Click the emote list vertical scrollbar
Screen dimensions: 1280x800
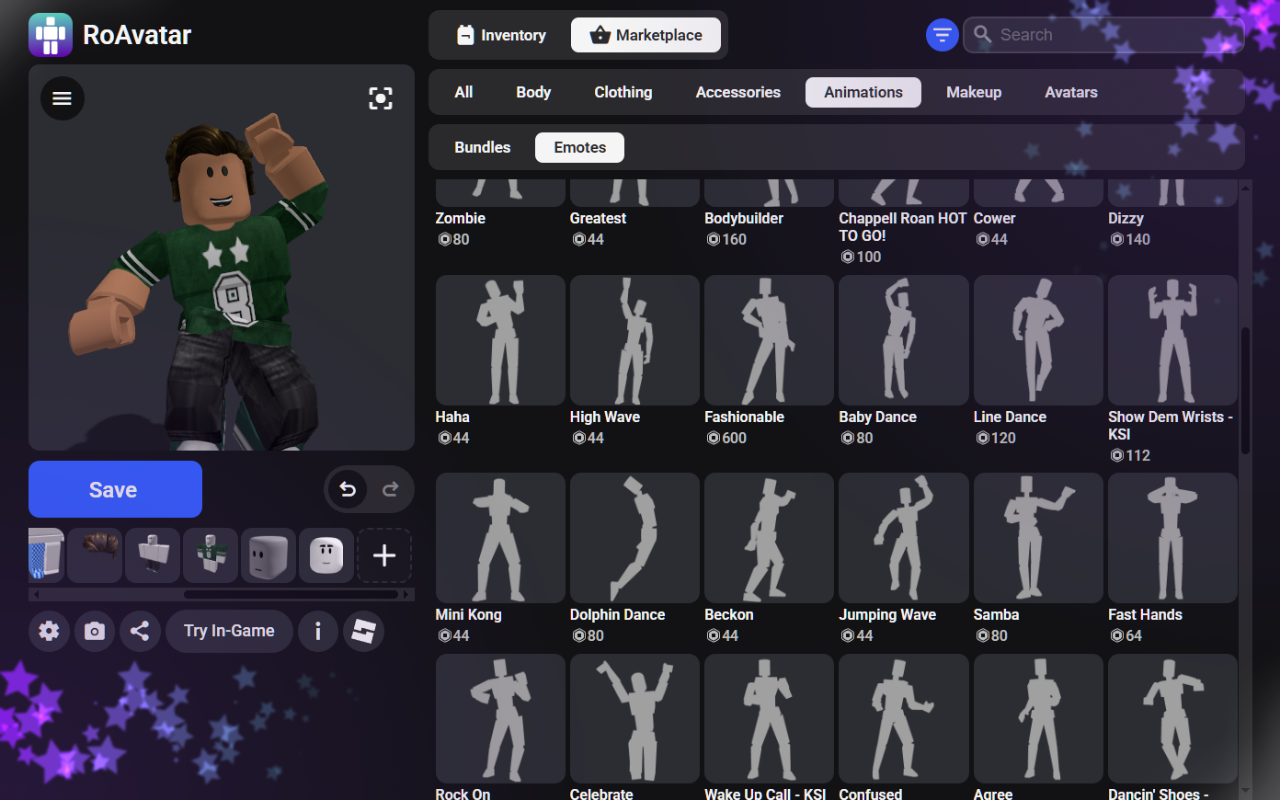[x=1245, y=390]
